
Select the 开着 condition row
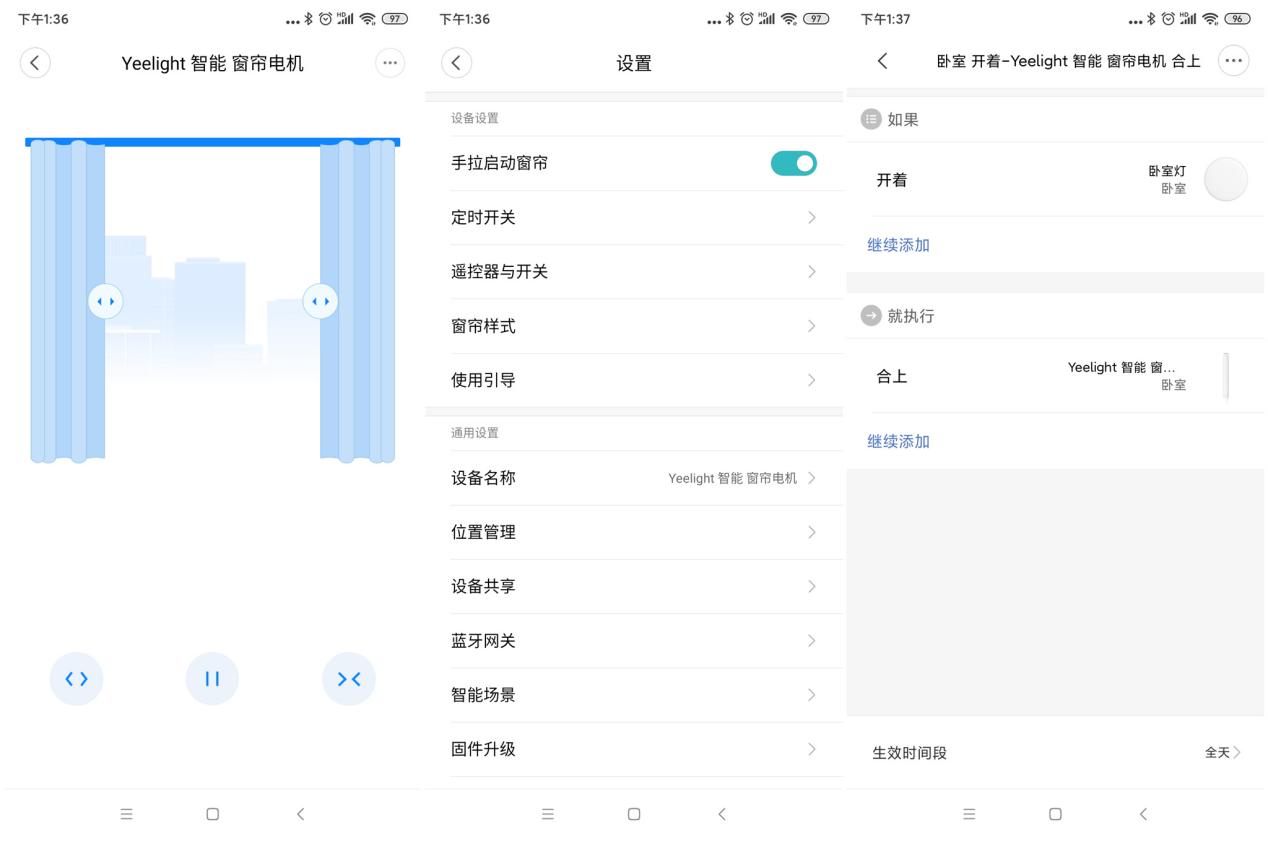click(1055, 180)
